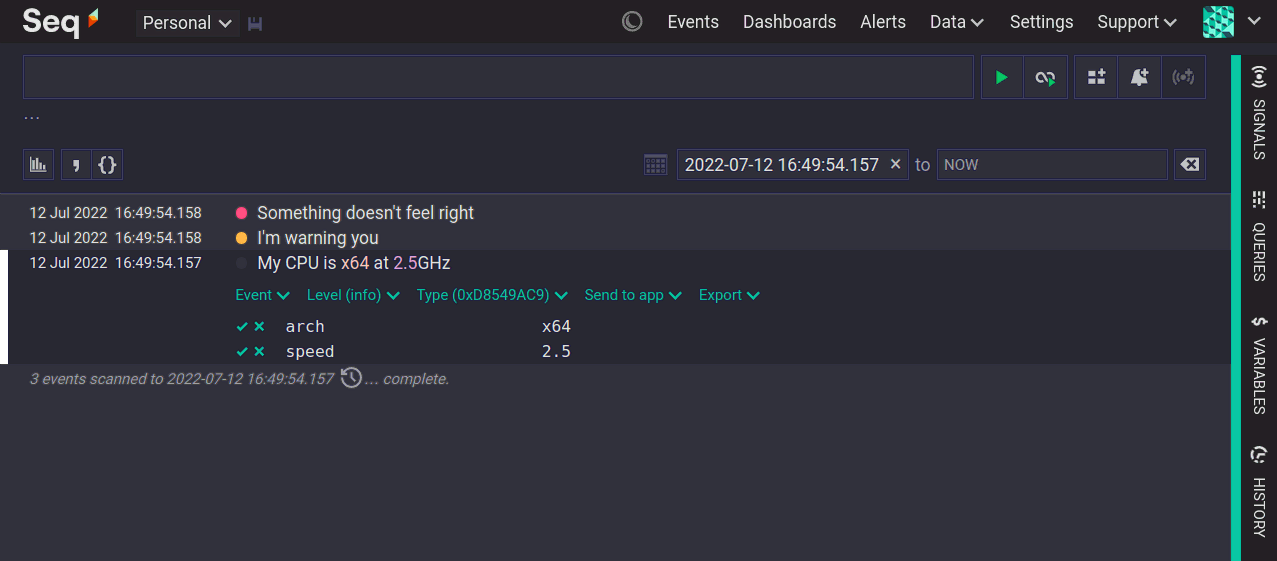Click the dark info level dot
This screenshot has width=1277, height=561.
pyautogui.click(x=241, y=263)
